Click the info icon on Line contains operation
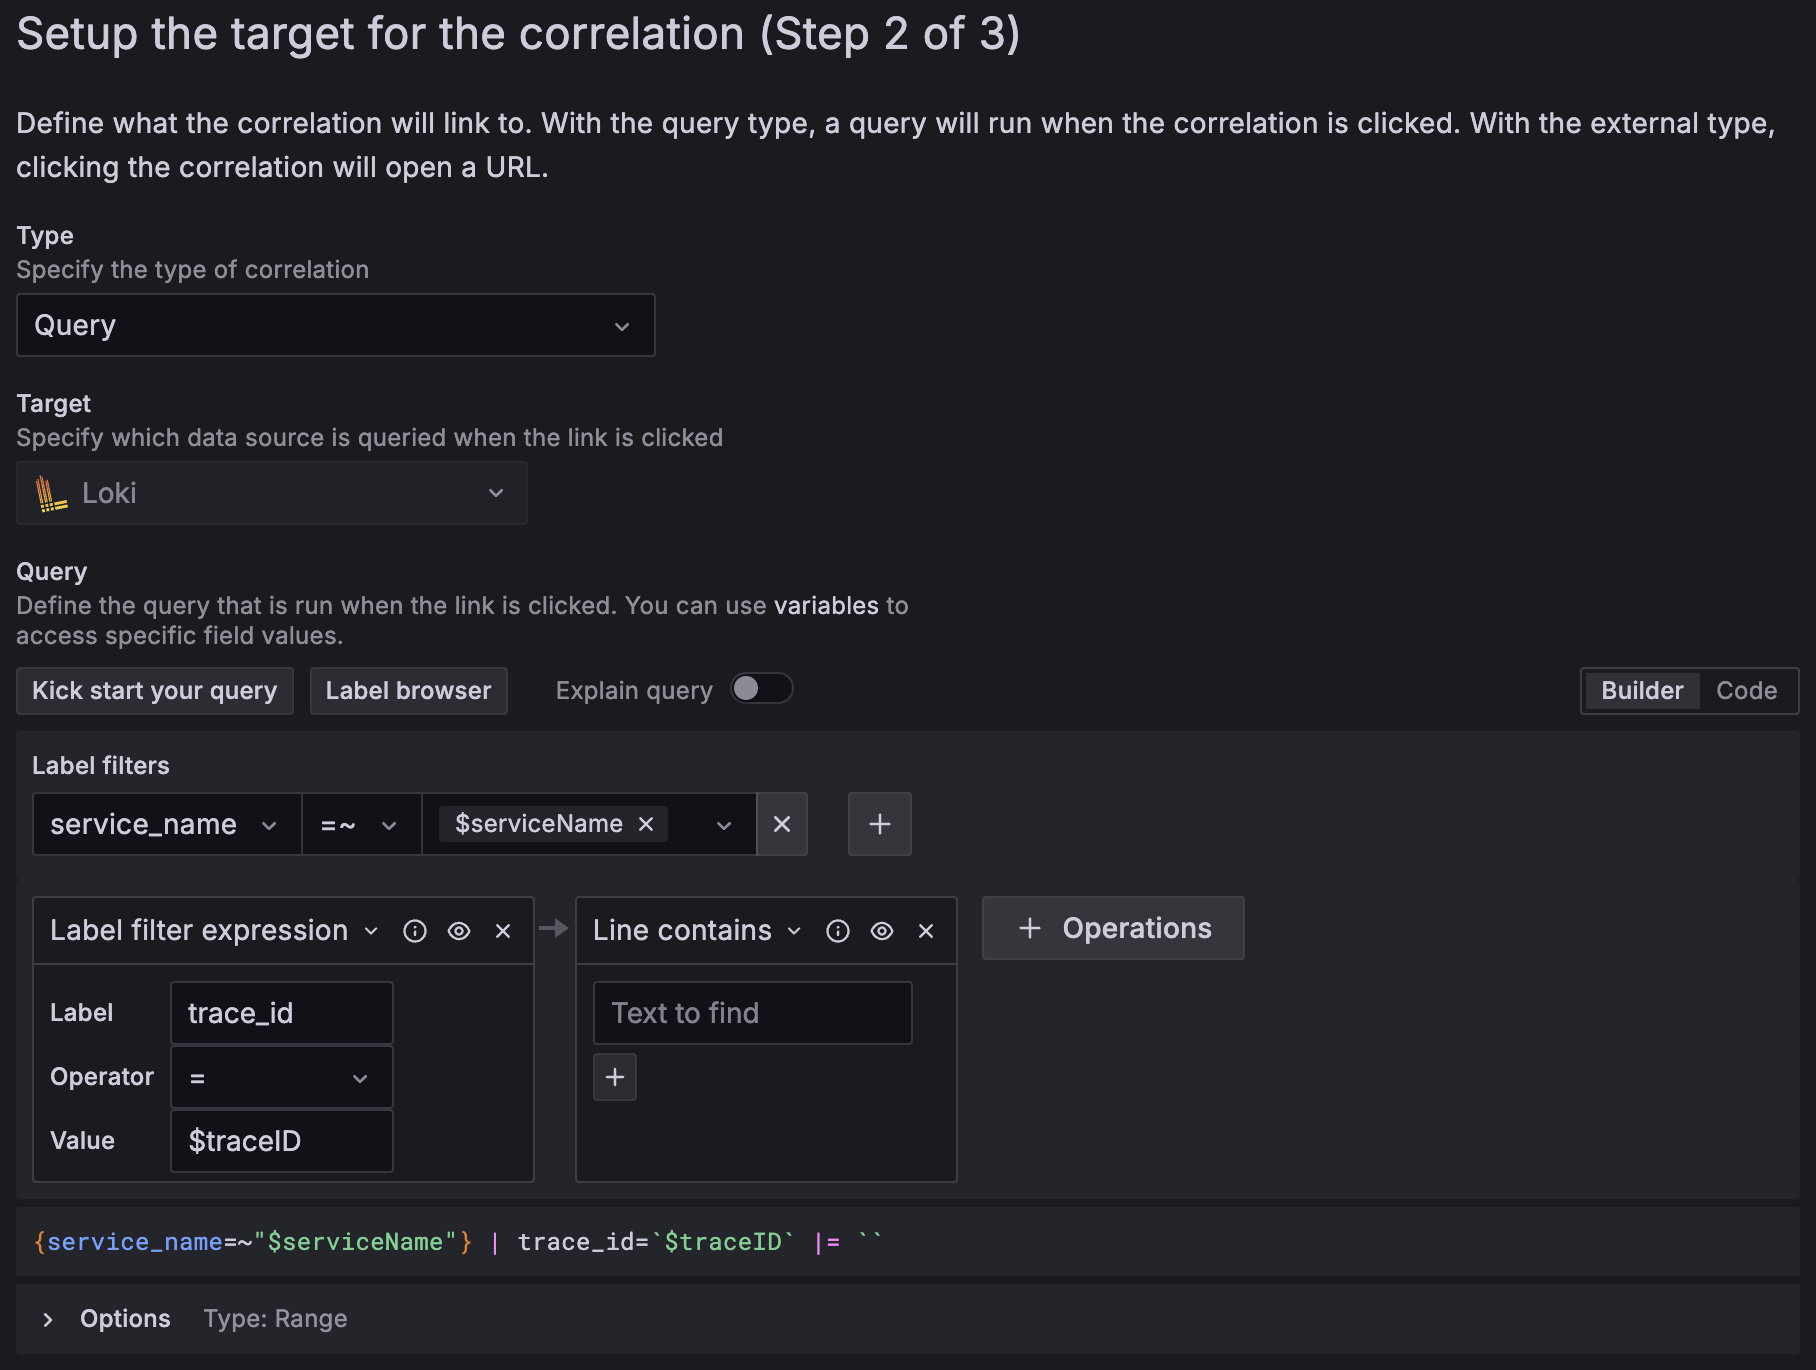This screenshot has height=1370, width=1816. tap(838, 930)
